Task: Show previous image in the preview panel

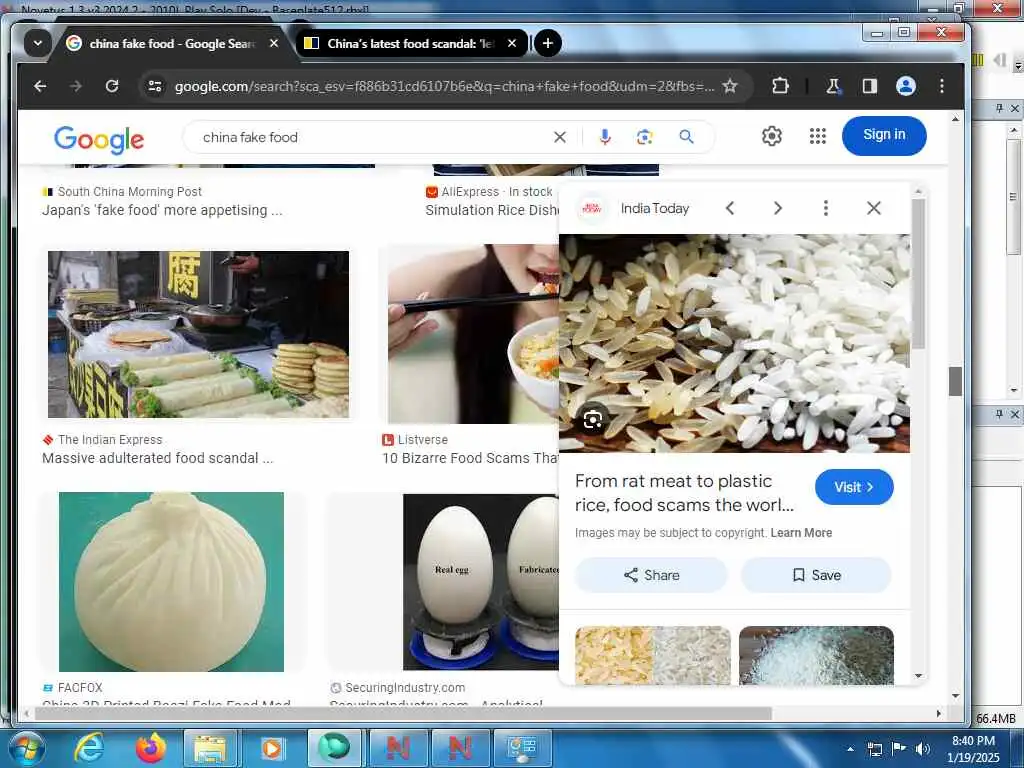Action: point(730,208)
